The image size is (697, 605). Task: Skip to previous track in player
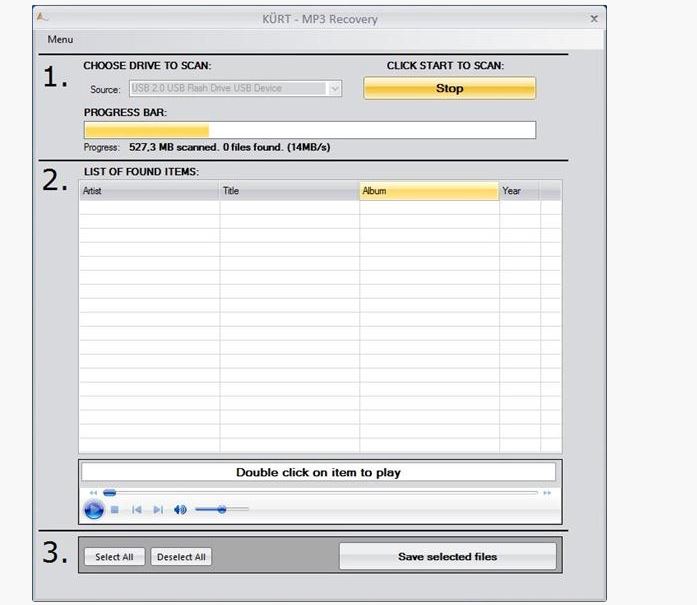137,510
